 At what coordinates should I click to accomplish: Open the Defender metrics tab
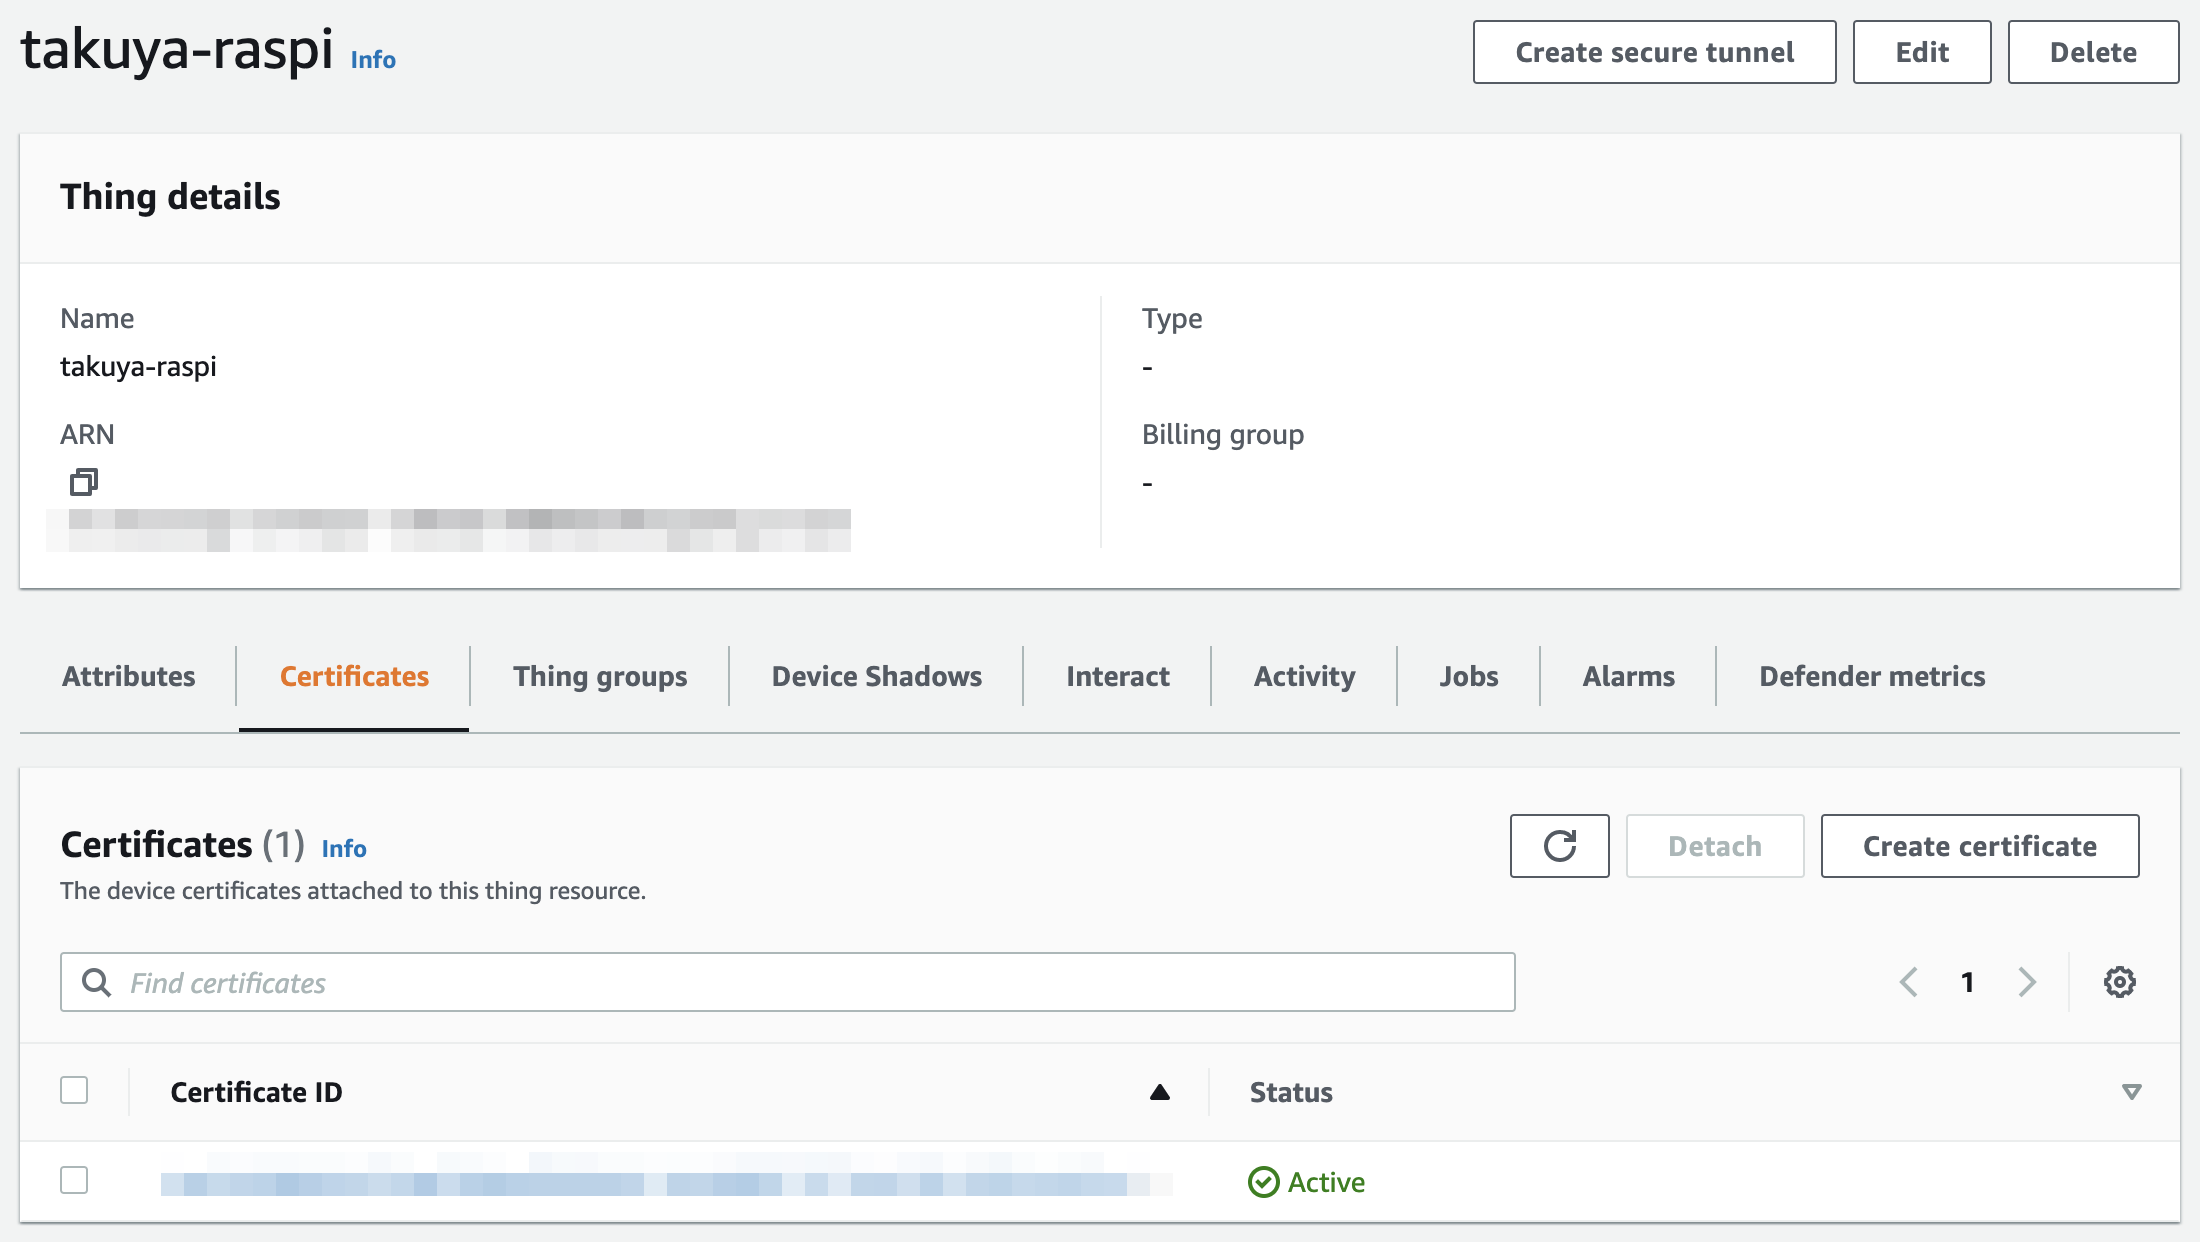click(1872, 676)
